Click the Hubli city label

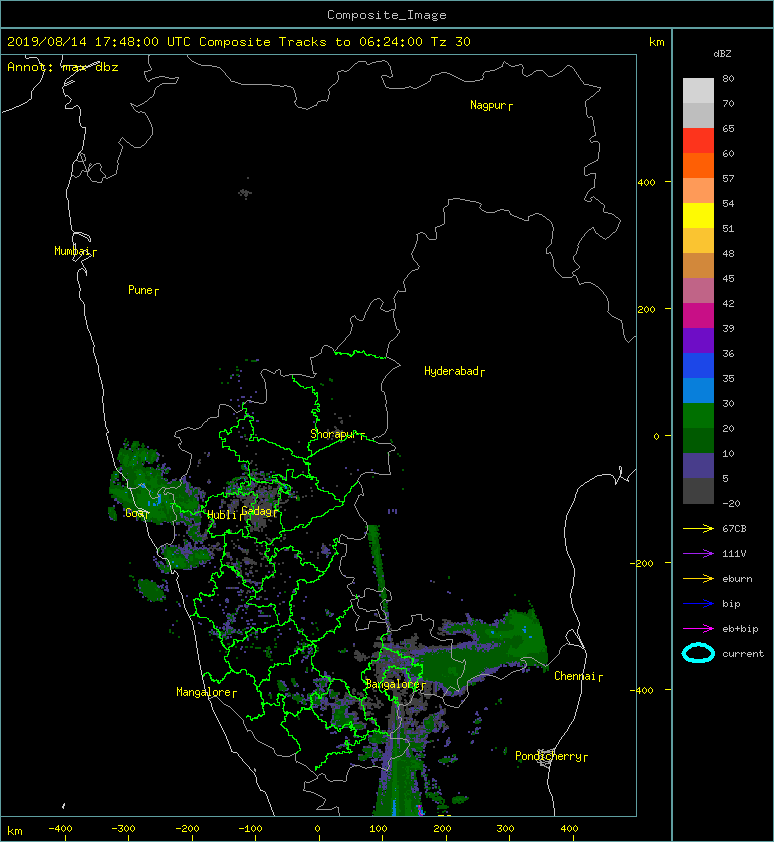point(222,515)
